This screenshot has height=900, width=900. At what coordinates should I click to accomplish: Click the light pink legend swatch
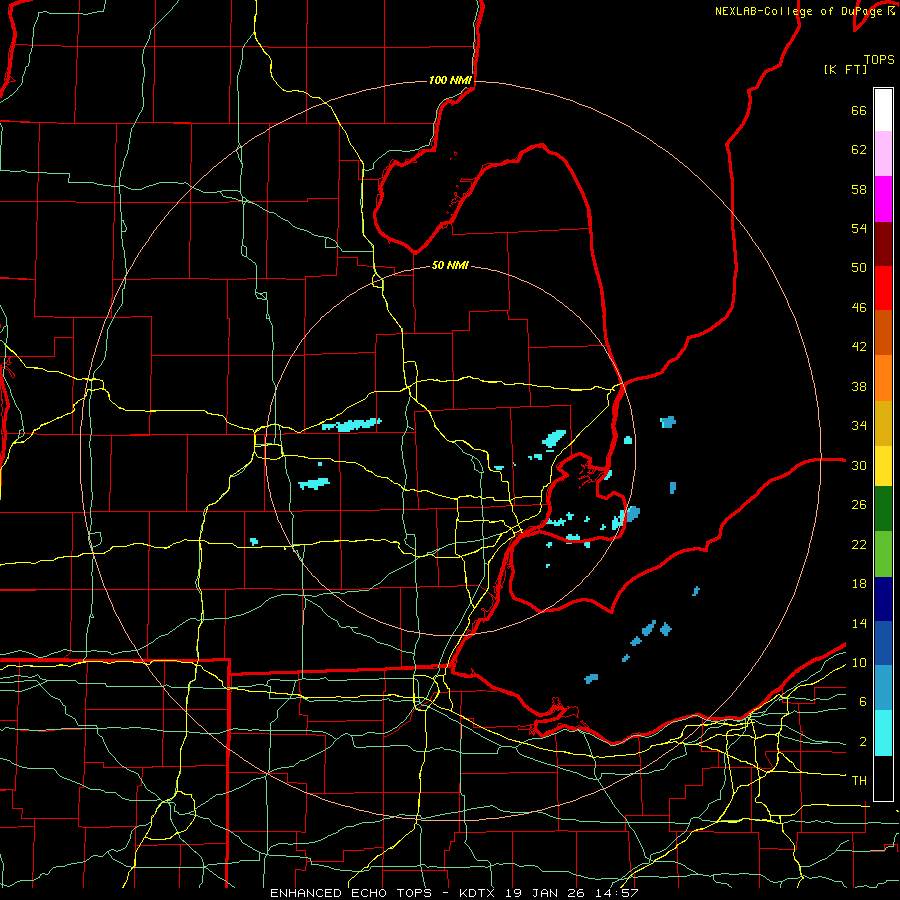(x=883, y=153)
